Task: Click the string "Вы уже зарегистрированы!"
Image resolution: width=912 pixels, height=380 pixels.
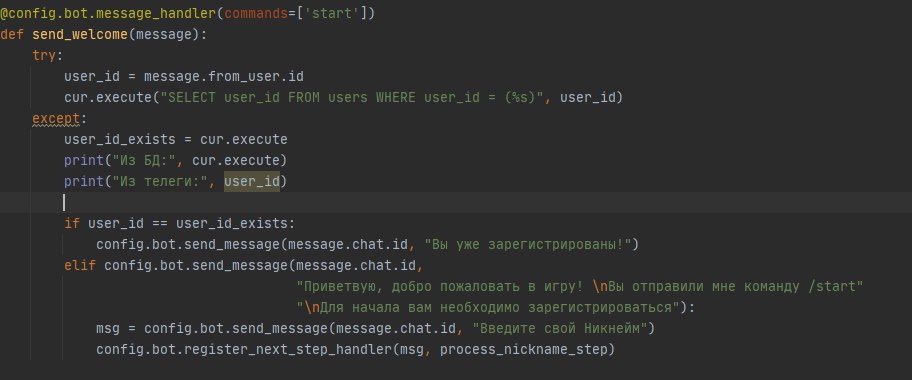Action: tap(528, 244)
